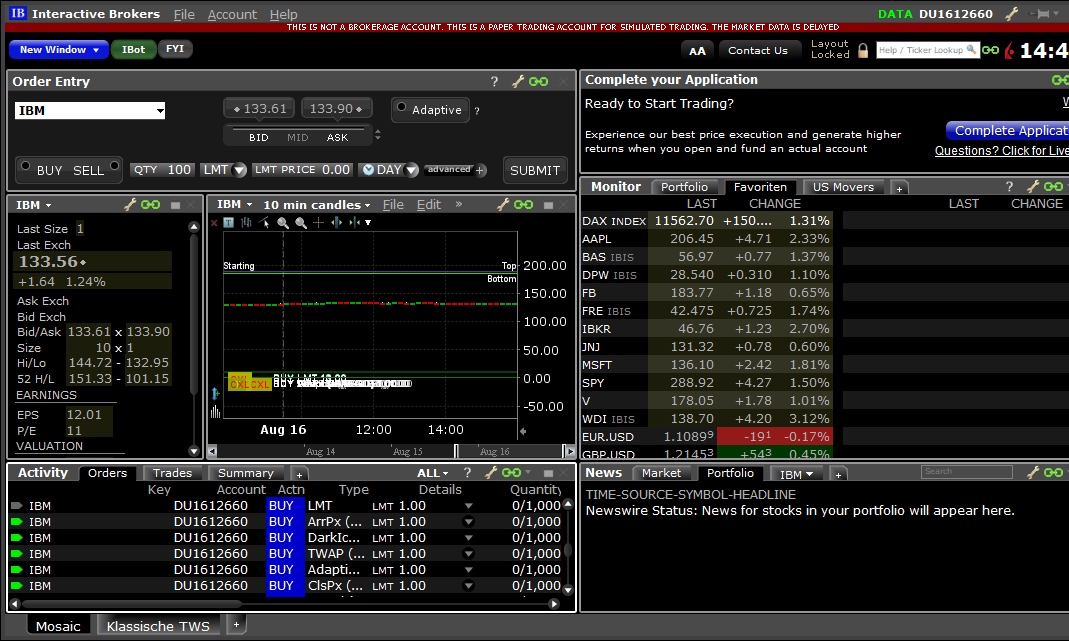The height and width of the screenshot is (641, 1069).
Task: Expand details arrow of DarkIc order row
Action: [x=468, y=538]
